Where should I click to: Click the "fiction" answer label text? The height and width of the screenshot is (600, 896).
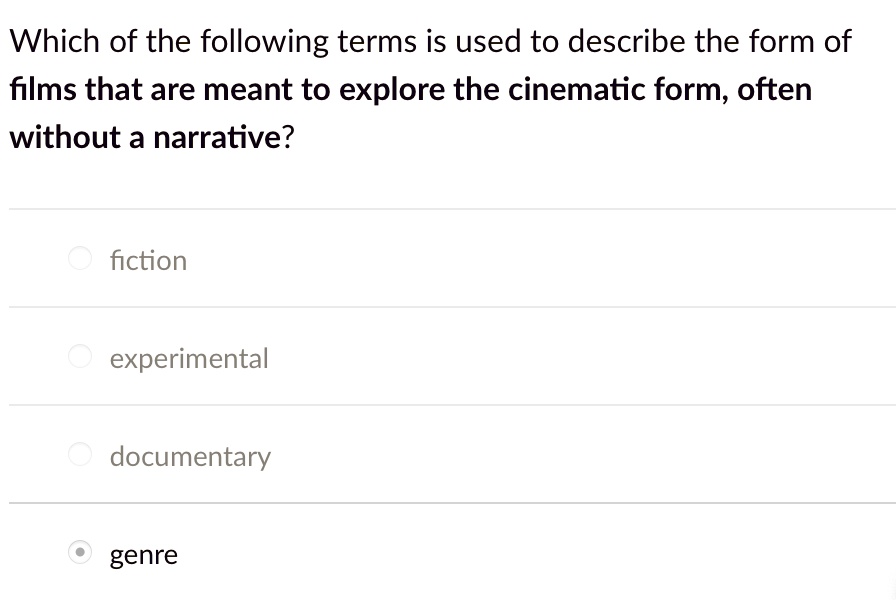[148, 260]
